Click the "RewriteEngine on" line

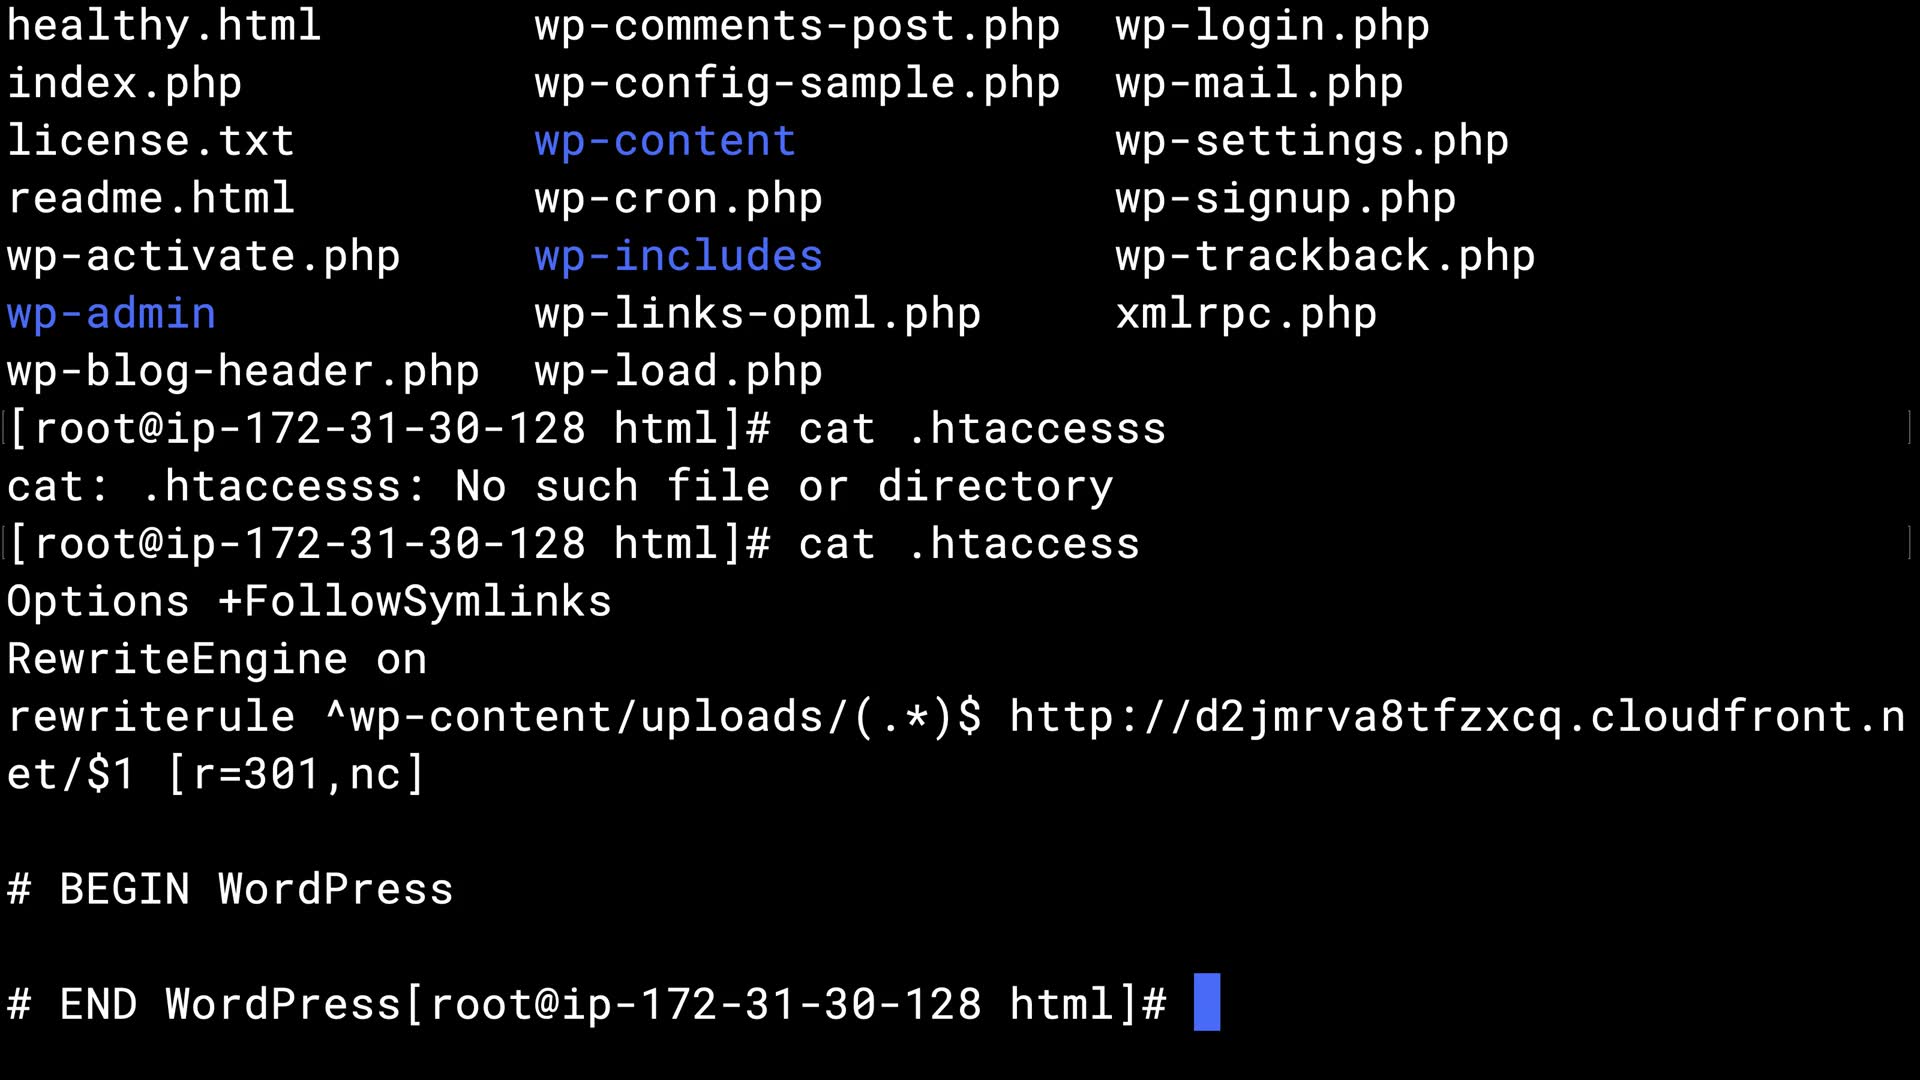click(x=217, y=660)
